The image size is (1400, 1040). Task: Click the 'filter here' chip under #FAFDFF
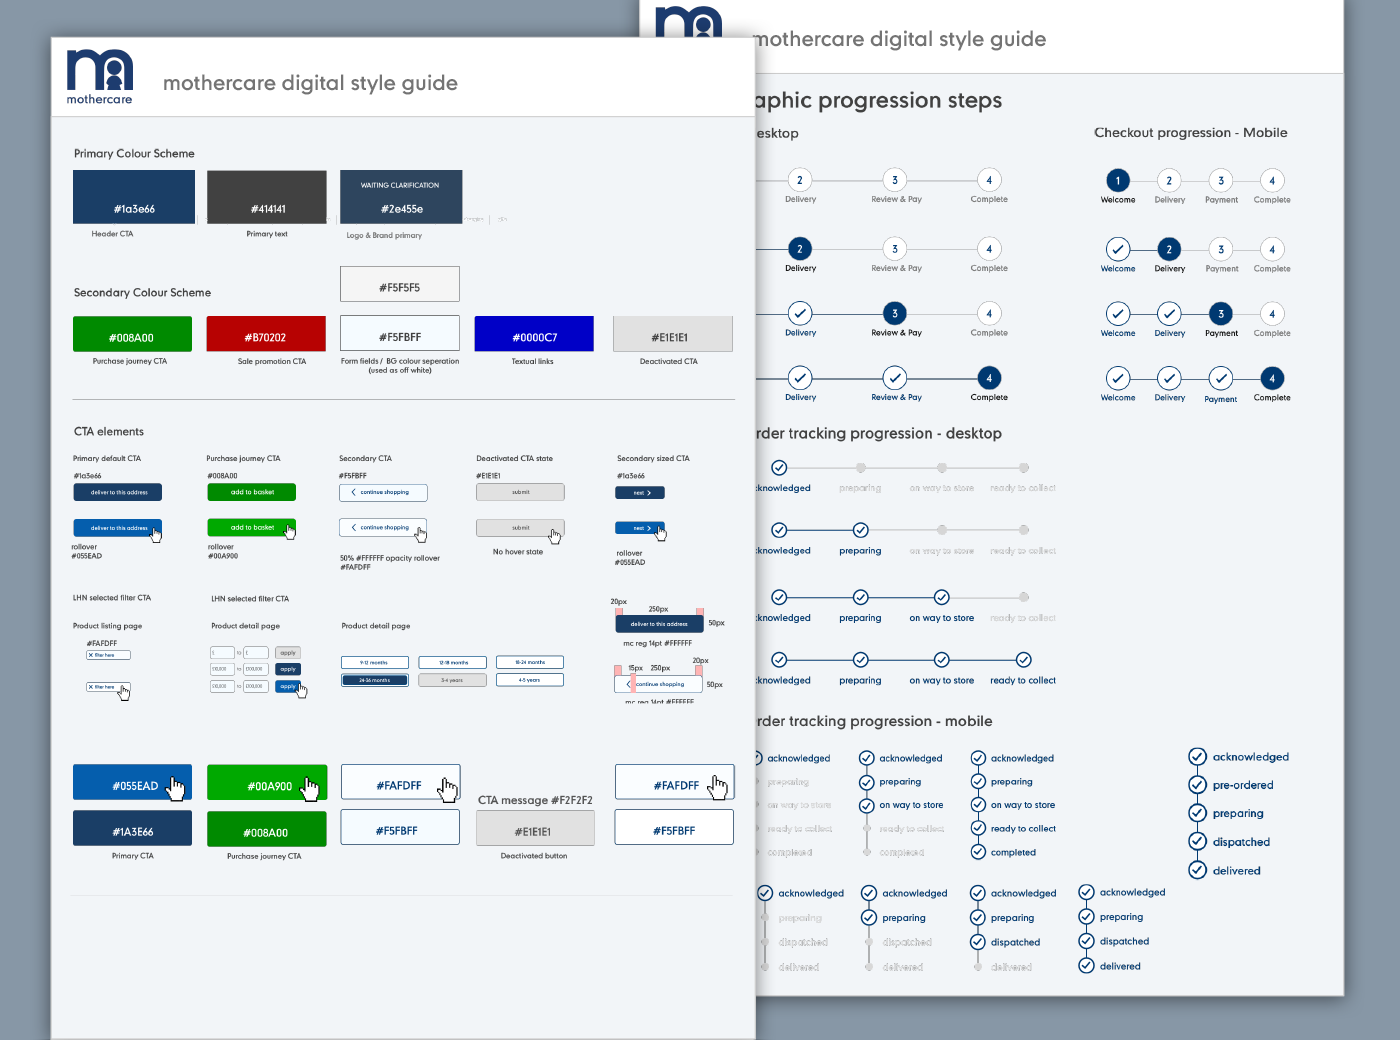(108, 655)
